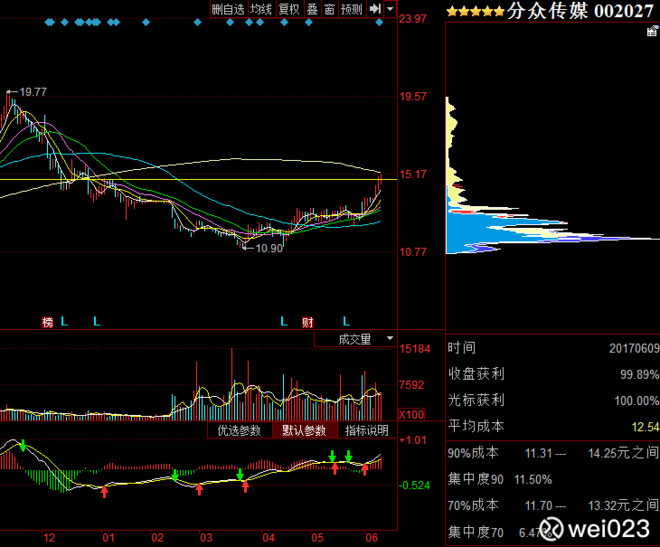
Task: Click the date value 20170609
Action: point(634,348)
